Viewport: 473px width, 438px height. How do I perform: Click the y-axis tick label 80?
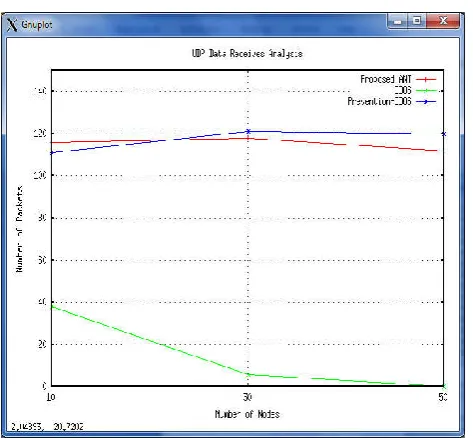pos(42,218)
